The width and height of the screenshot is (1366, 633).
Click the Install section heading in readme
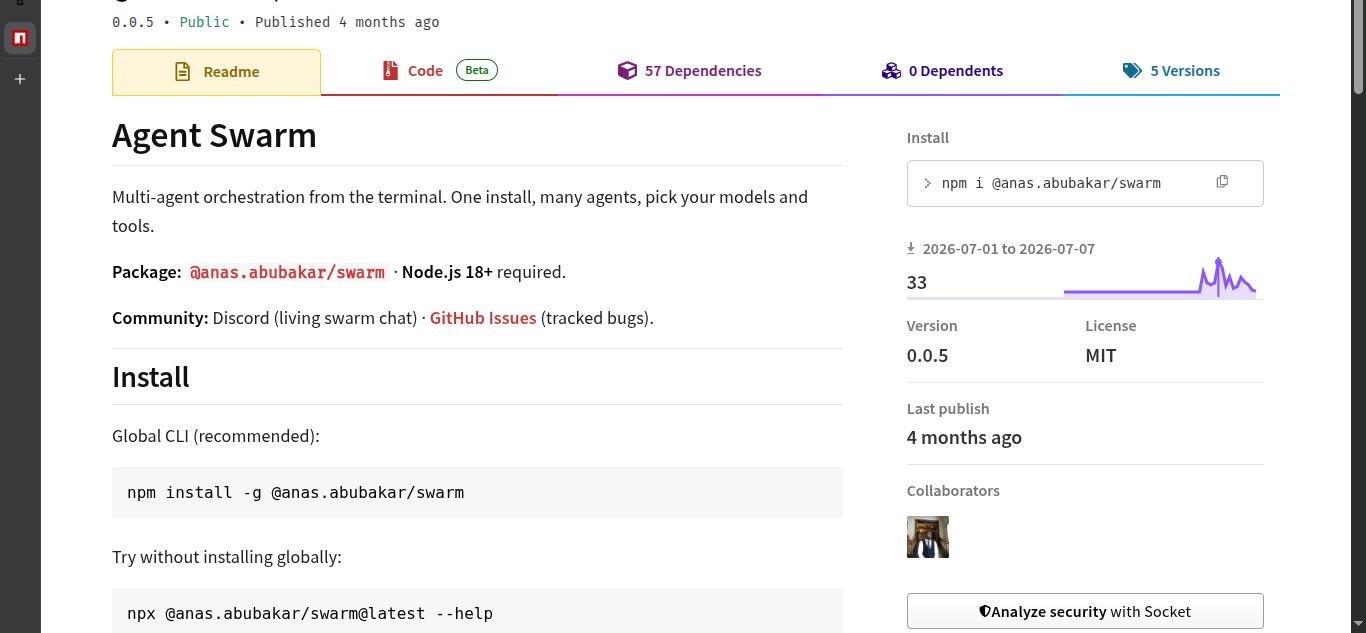[x=151, y=377]
